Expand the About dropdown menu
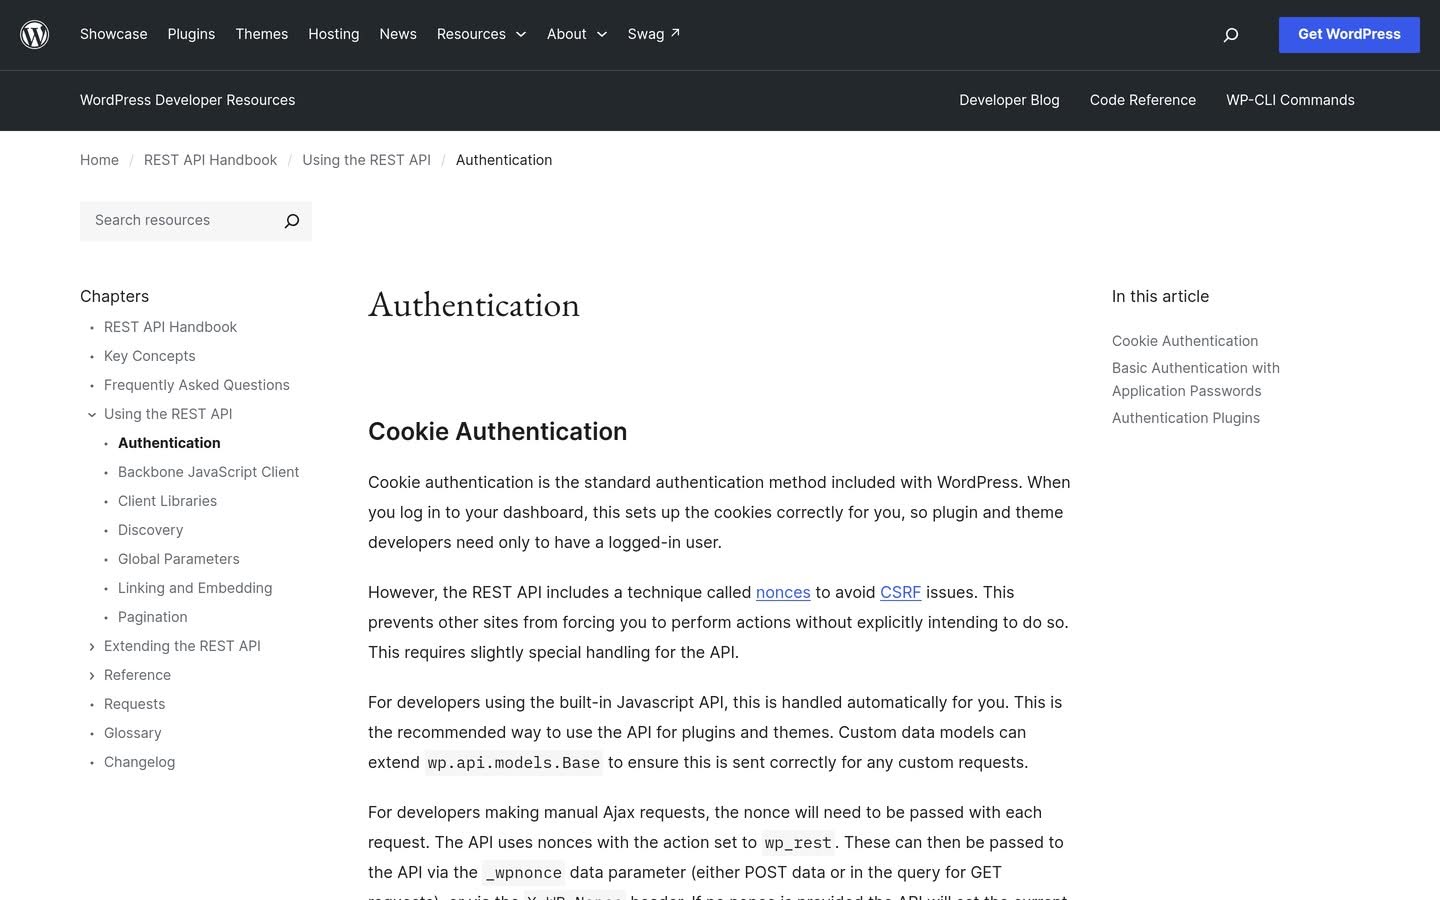1440x900 pixels. 577,34
